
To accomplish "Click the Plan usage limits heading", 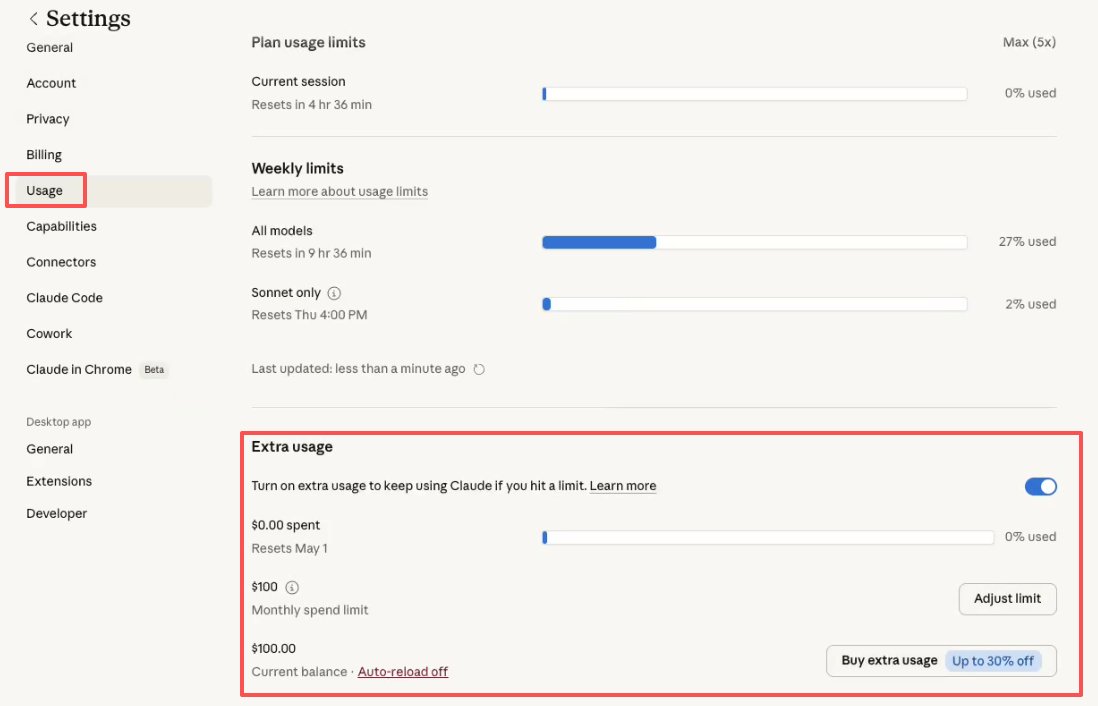I will point(308,43).
